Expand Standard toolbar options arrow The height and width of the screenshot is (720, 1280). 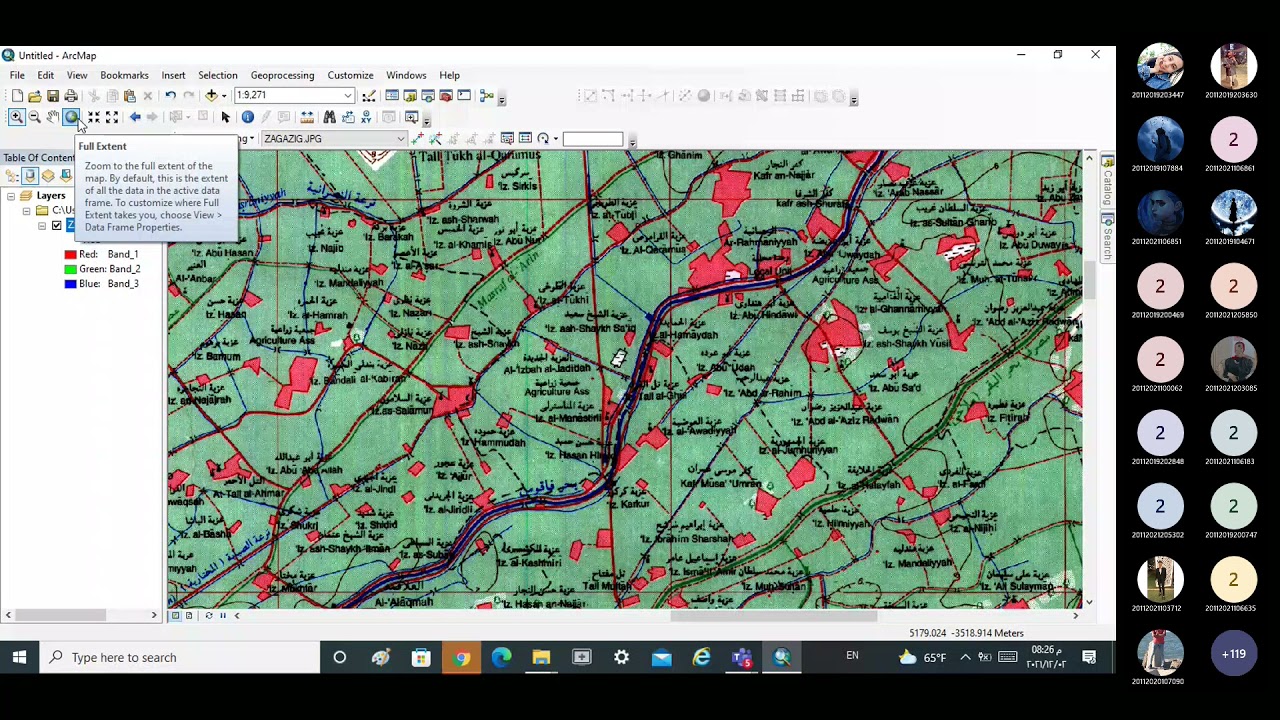click(502, 99)
